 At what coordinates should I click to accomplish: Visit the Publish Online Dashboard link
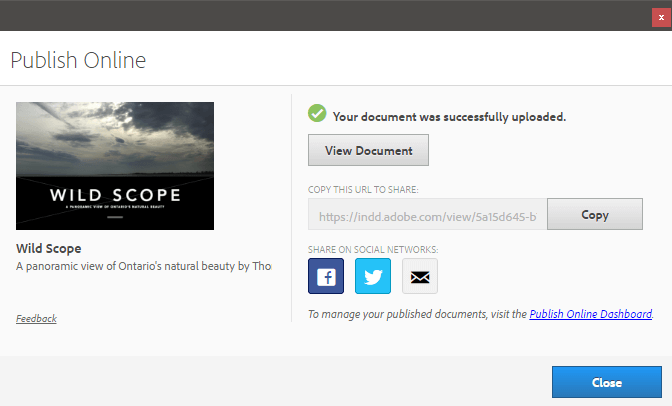[590, 314]
